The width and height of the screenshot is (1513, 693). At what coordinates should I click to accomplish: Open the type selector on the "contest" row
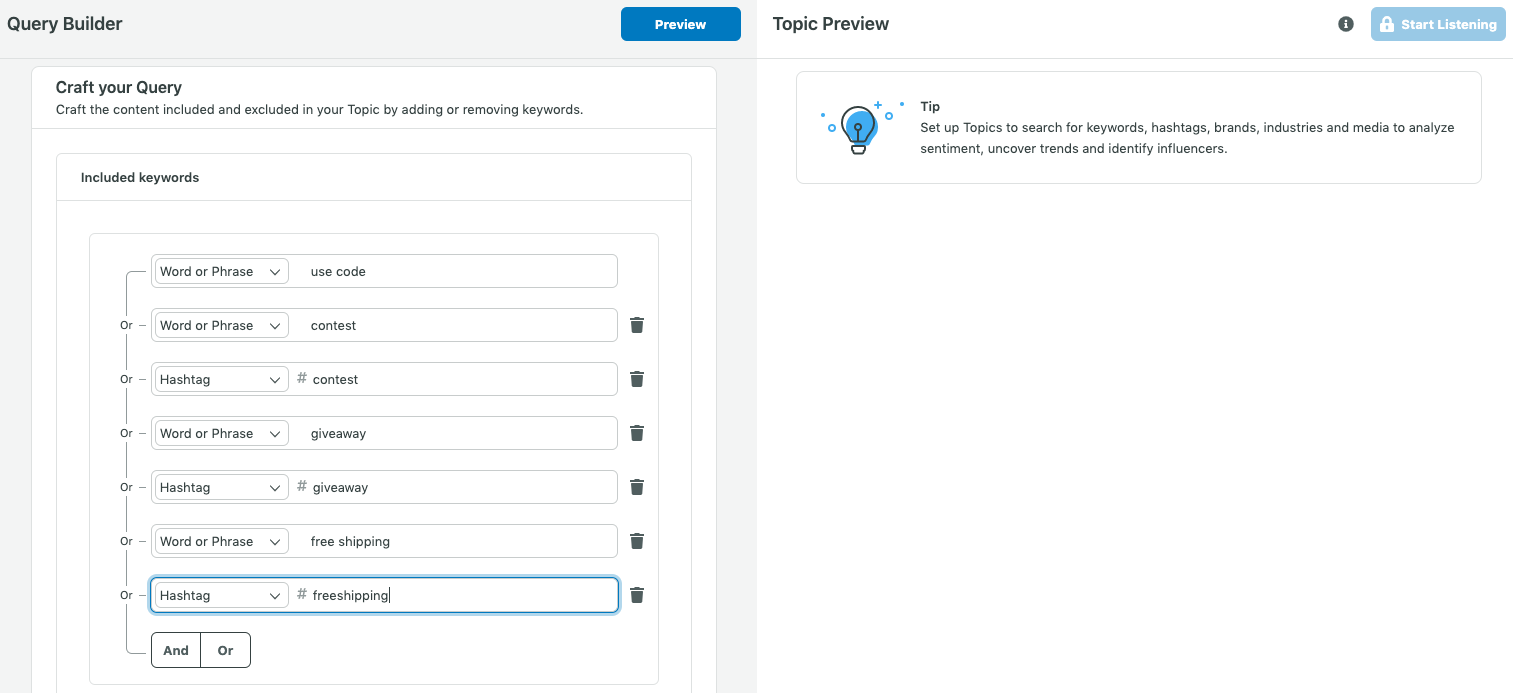click(220, 325)
